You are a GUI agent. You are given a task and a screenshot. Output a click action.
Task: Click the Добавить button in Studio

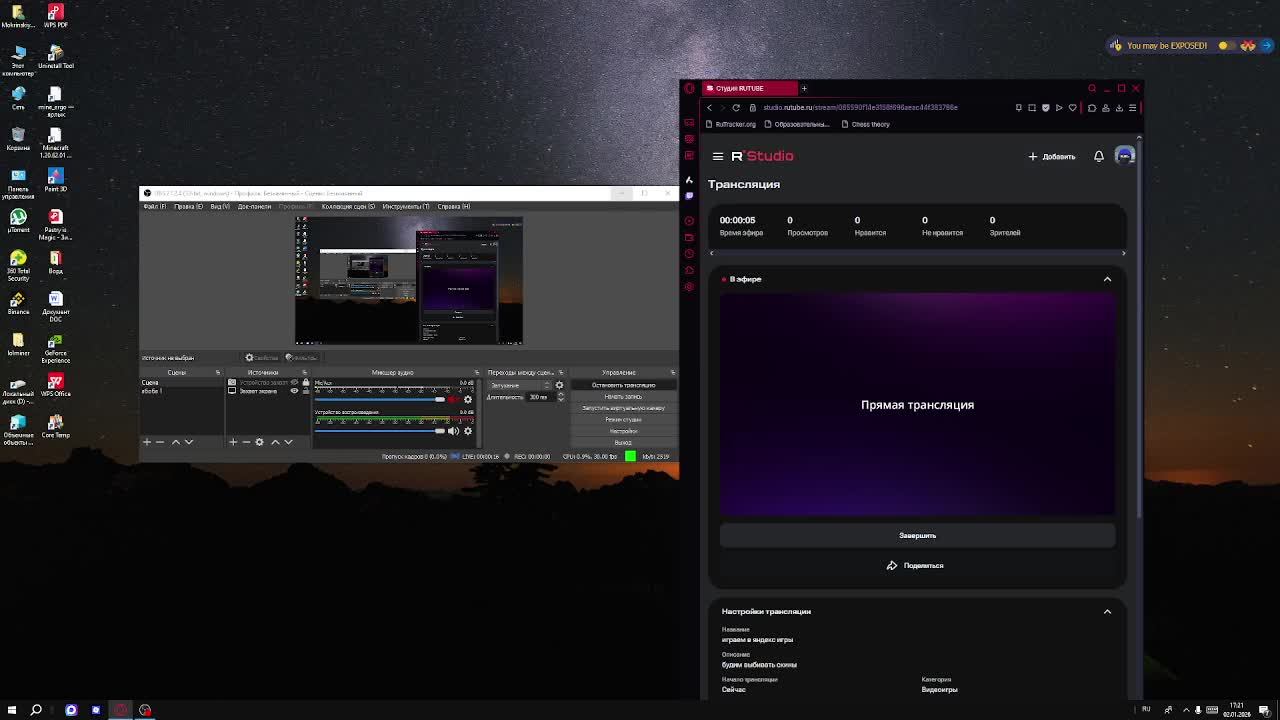pos(1052,157)
